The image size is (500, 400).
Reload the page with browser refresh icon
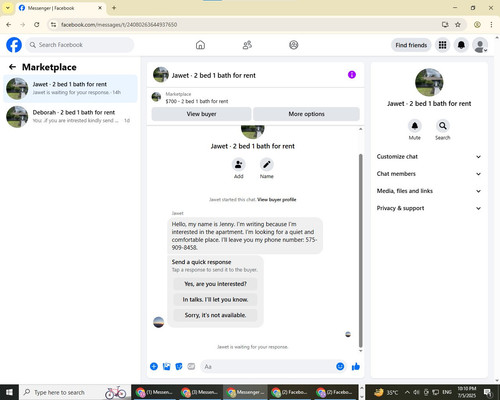click(37, 25)
